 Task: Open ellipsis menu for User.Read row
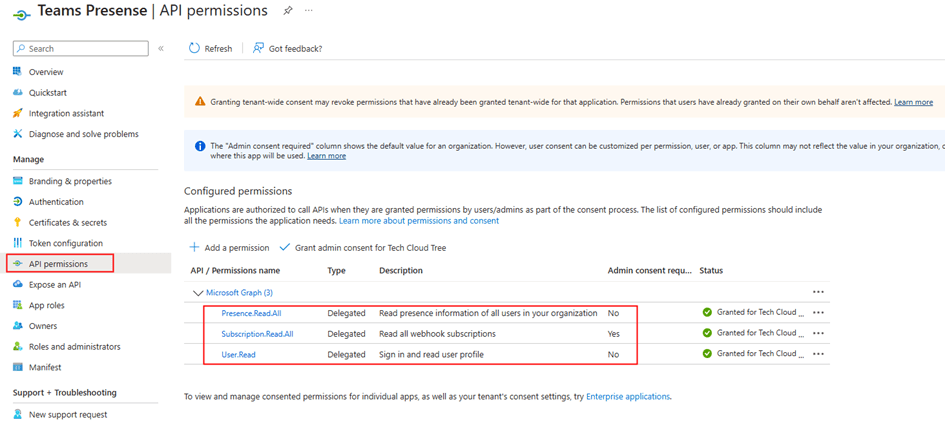(818, 354)
